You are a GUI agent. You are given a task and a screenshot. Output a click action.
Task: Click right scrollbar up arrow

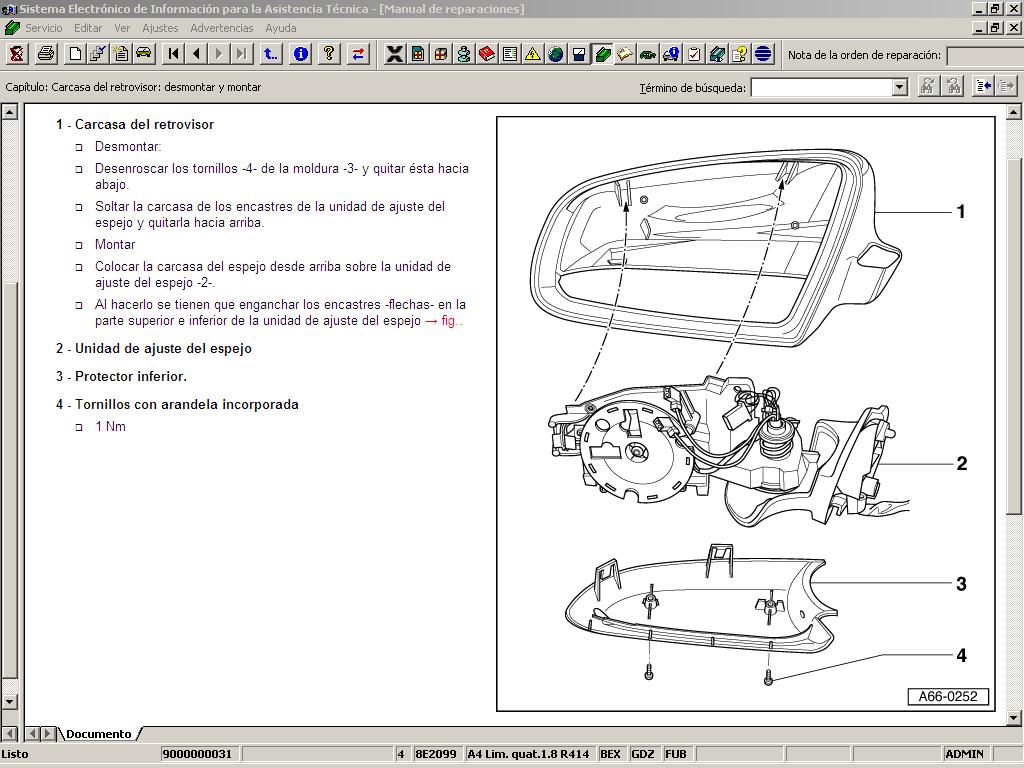(1014, 112)
